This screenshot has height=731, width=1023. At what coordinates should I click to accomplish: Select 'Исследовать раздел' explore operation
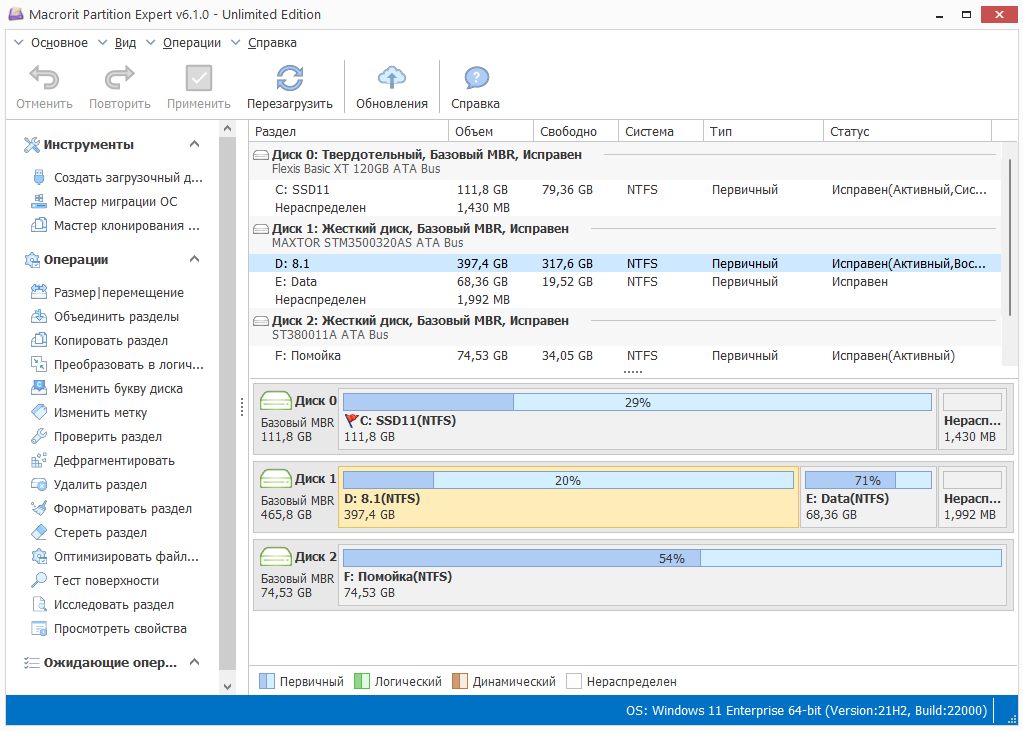point(102,605)
